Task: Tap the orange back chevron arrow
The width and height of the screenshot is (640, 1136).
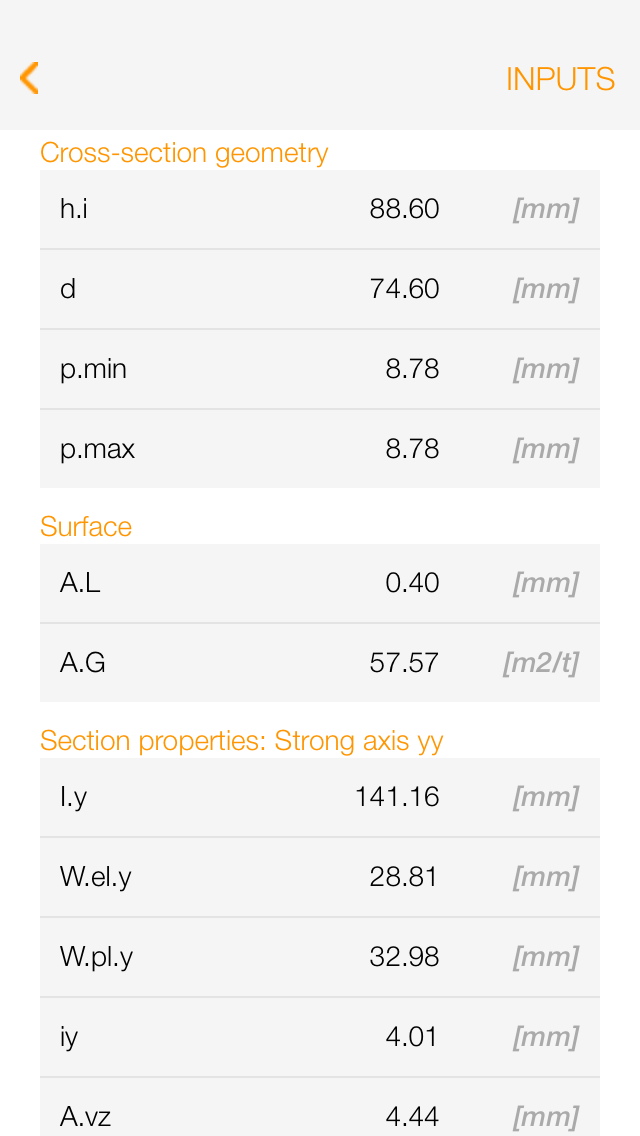Action: coord(28,77)
